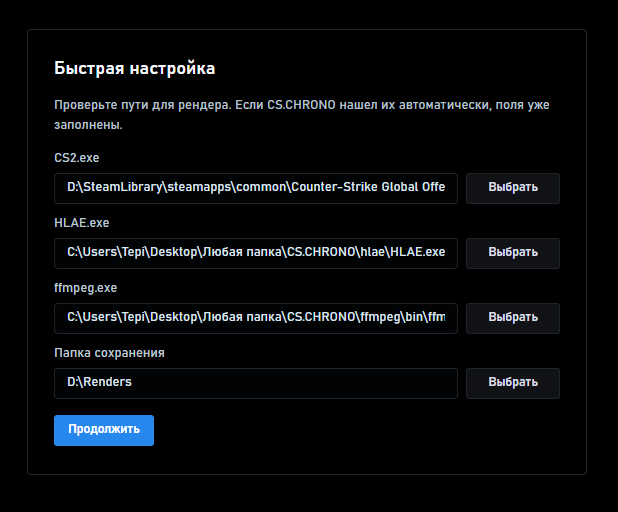This screenshot has width=618, height=512.
Task: Select save folder with its Выбрать button
Action: pyautogui.click(x=513, y=384)
